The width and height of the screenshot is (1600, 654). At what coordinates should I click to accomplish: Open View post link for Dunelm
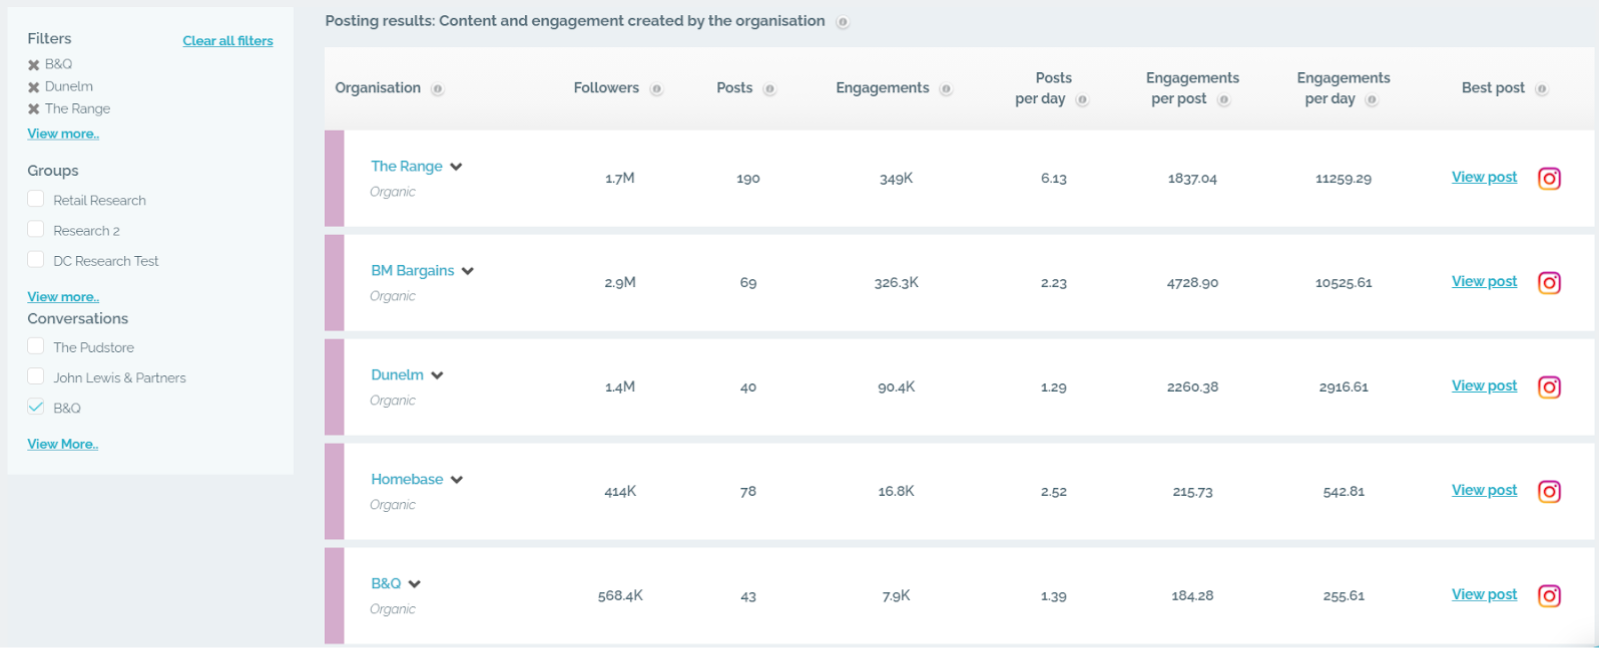1484,385
